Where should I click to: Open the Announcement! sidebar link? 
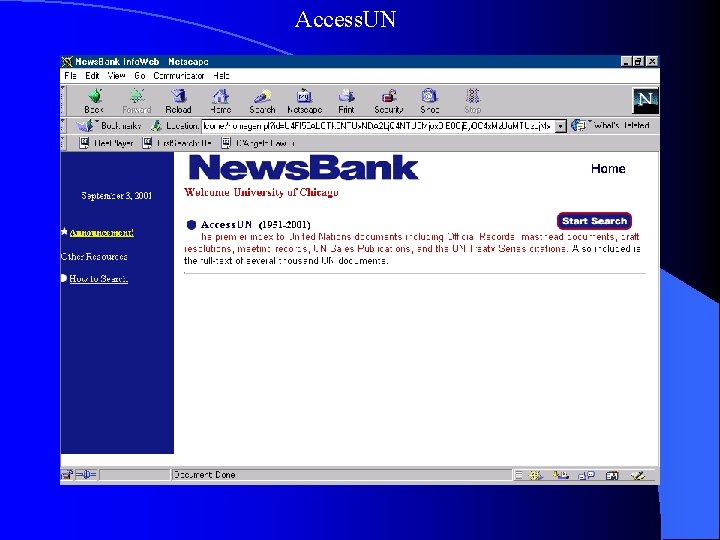pyautogui.click(x=101, y=233)
